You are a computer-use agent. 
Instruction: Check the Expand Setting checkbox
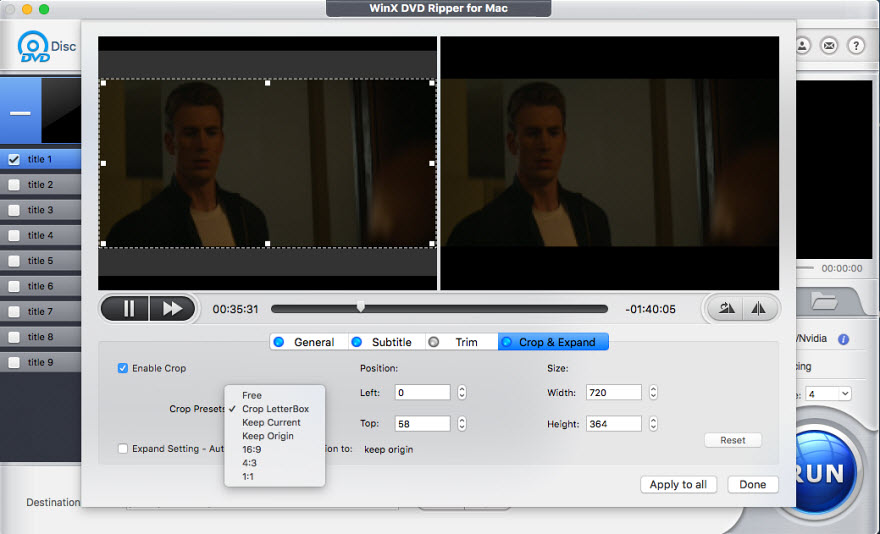click(123, 449)
